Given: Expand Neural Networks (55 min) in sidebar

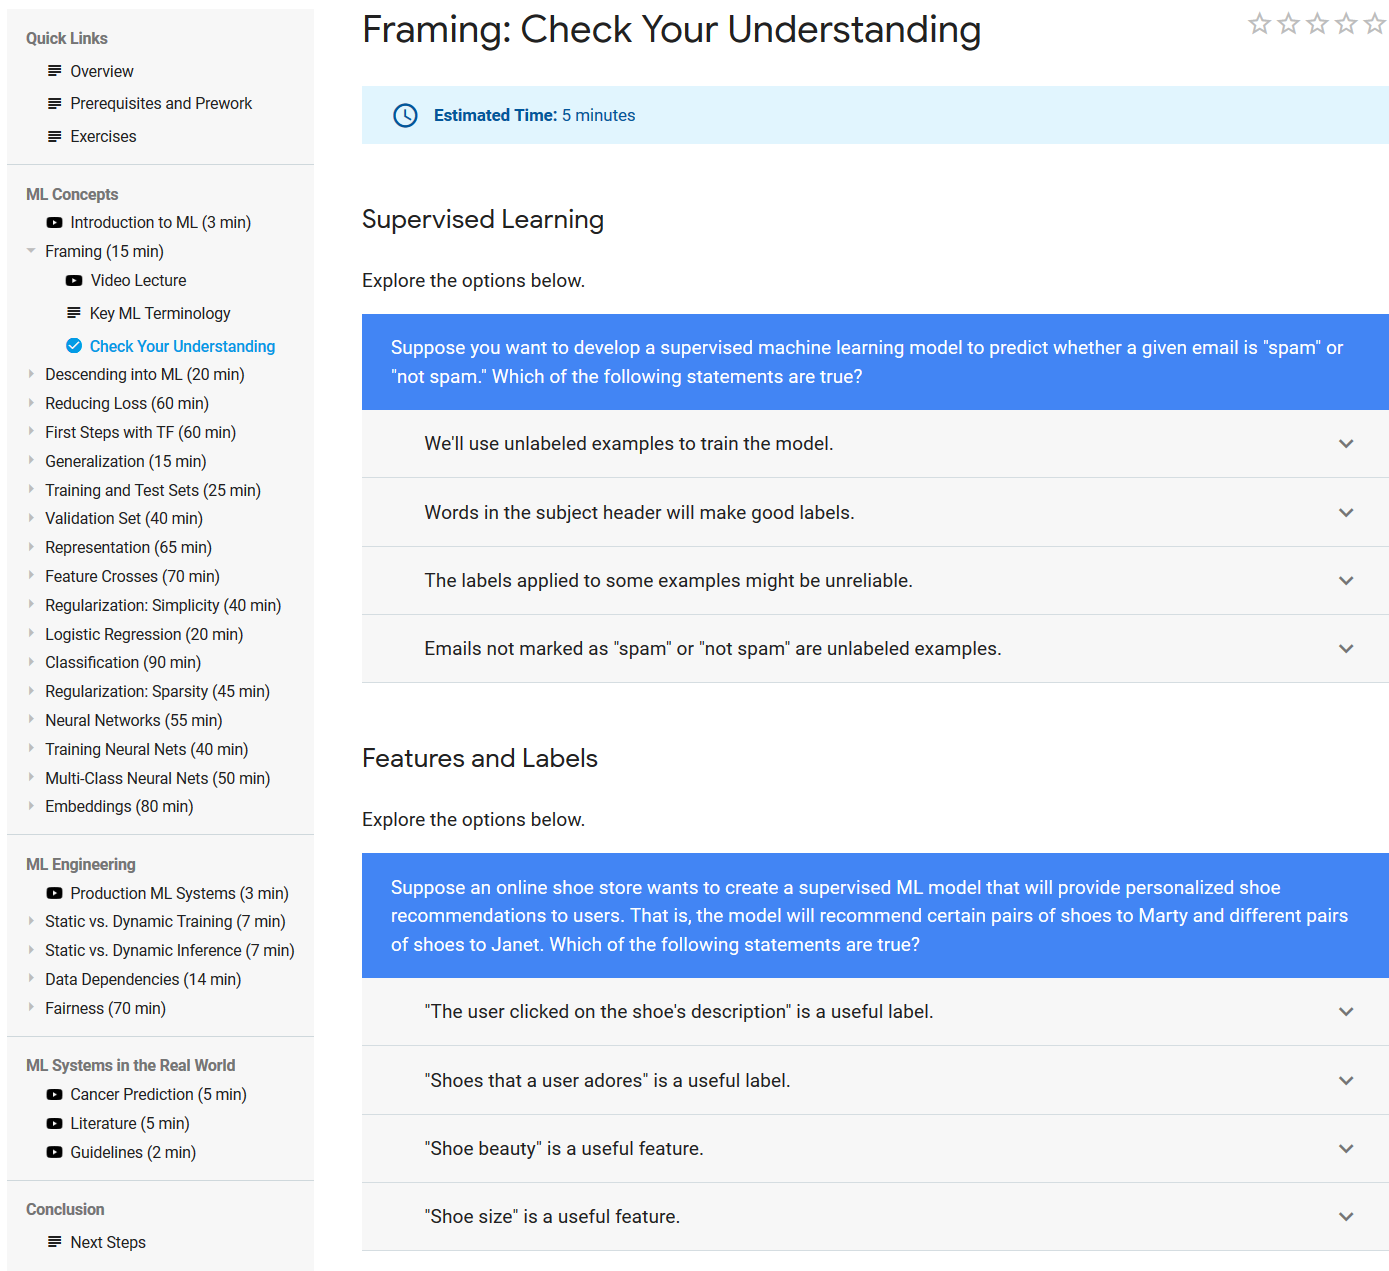Looking at the screenshot, I should (31, 720).
